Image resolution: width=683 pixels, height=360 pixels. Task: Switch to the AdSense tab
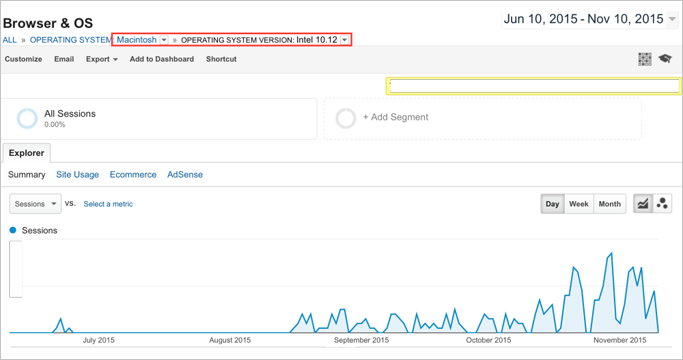pyautogui.click(x=185, y=174)
